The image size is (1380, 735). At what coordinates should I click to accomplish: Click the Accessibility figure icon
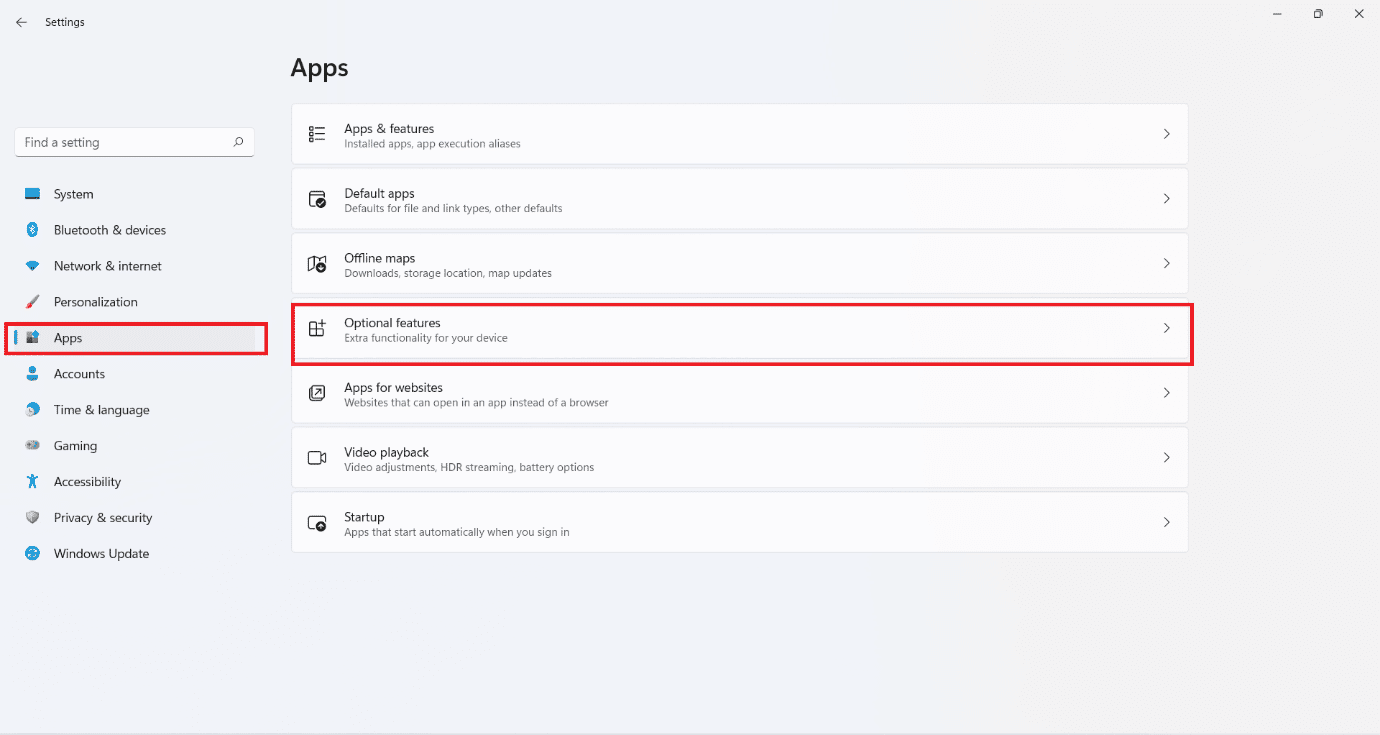pyautogui.click(x=32, y=482)
